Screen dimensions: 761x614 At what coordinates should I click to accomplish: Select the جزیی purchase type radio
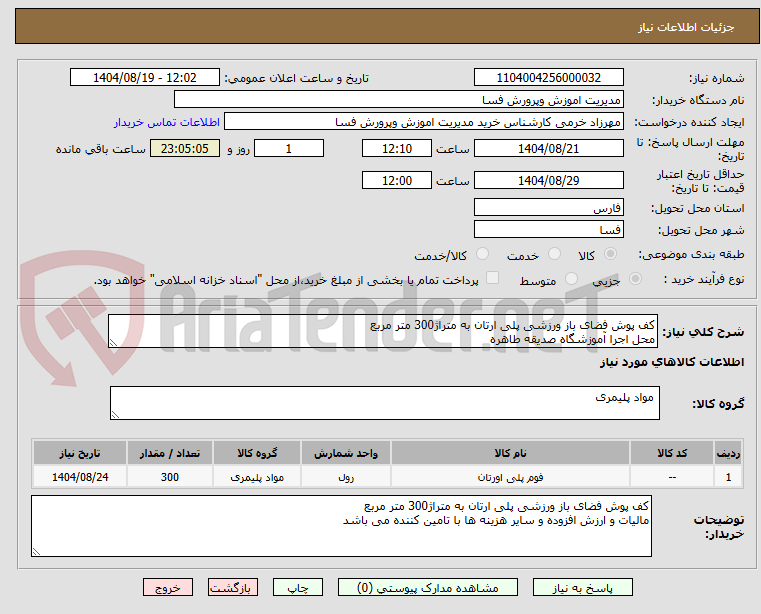tap(635, 278)
